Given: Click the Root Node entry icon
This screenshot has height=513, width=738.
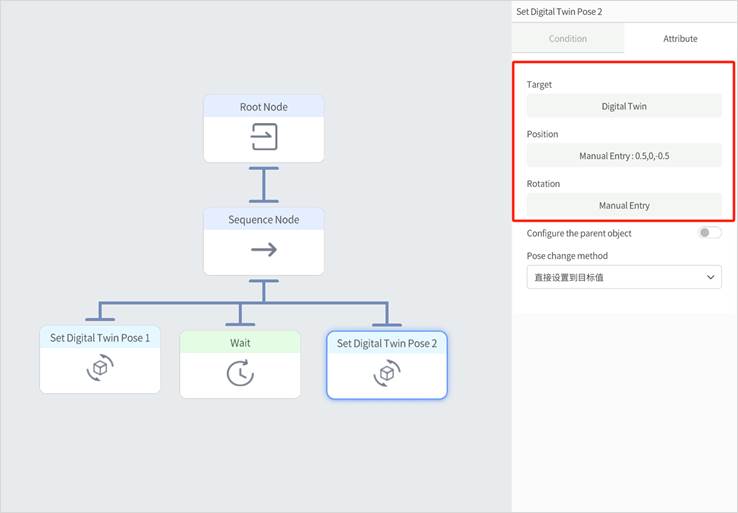Looking at the screenshot, I should 264,137.
